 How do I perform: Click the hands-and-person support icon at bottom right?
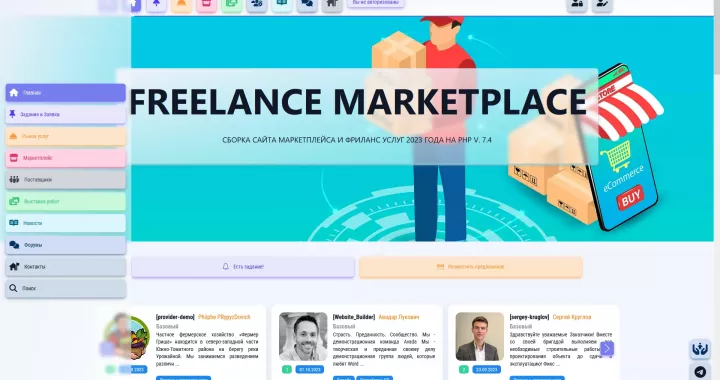coord(700,350)
